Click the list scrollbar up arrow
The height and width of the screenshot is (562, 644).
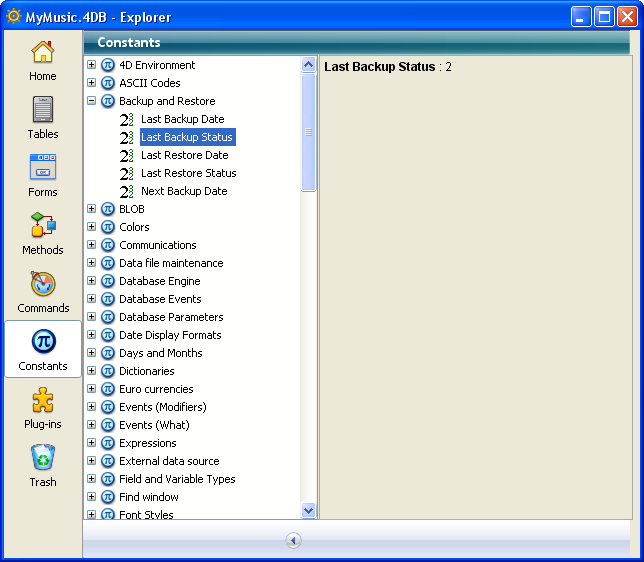coord(309,64)
